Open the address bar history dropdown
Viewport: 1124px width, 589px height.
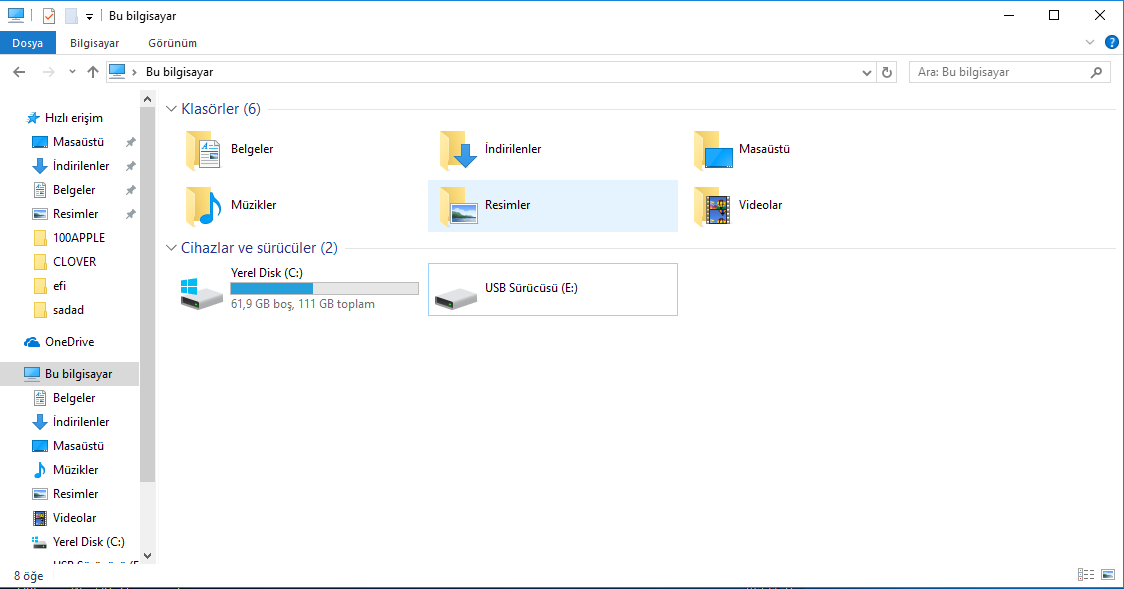(867, 72)
